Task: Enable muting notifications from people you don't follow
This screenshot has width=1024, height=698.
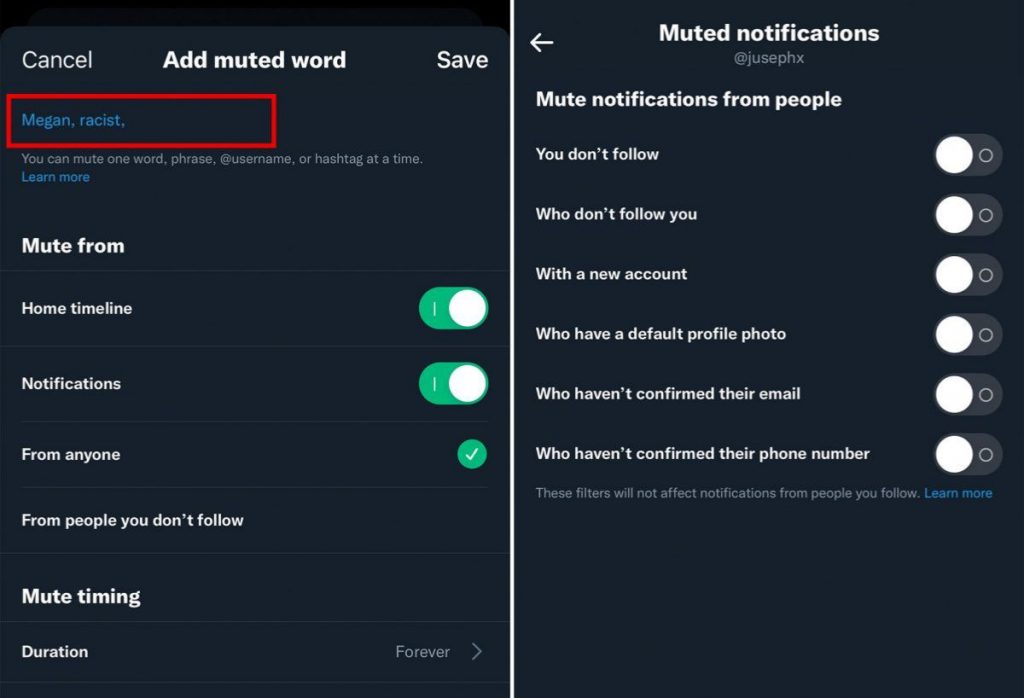Action: (967, 154)
